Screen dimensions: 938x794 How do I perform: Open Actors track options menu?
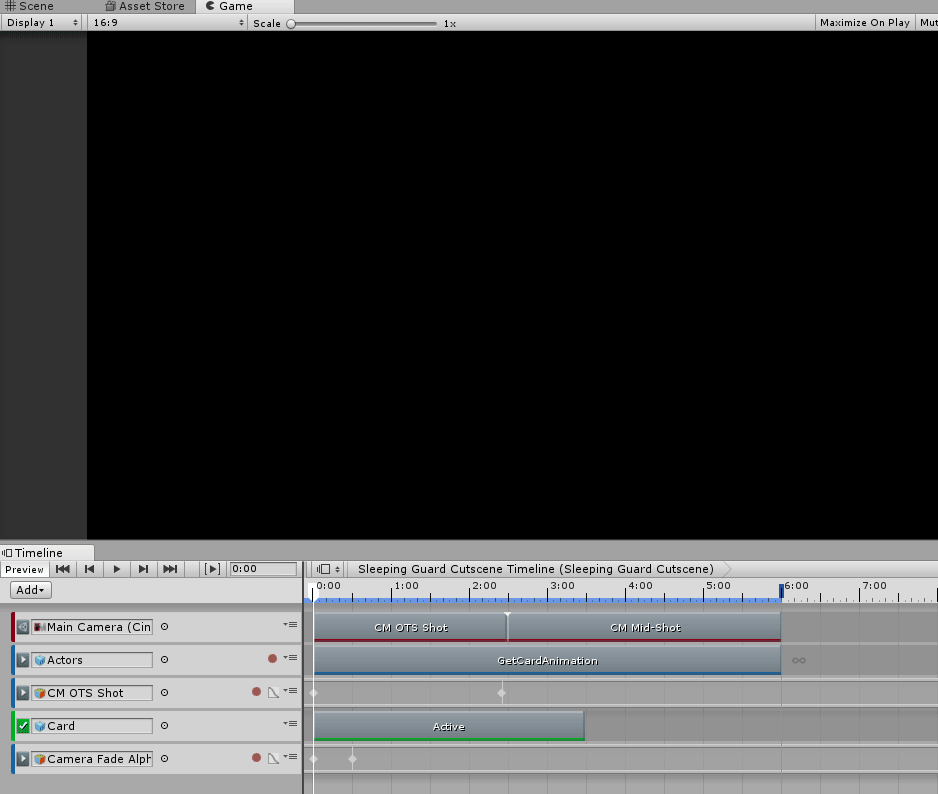click(290, 658)
